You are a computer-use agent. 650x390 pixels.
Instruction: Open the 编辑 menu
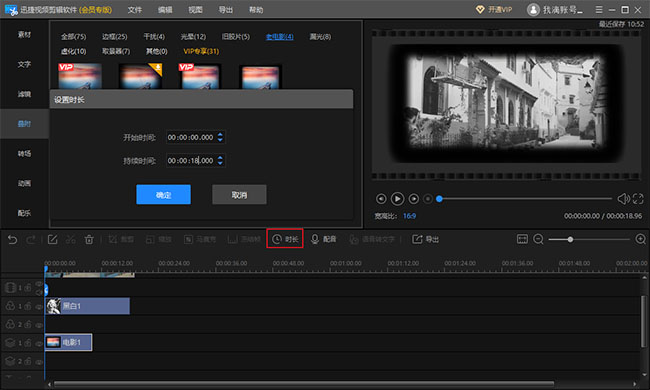165,10
